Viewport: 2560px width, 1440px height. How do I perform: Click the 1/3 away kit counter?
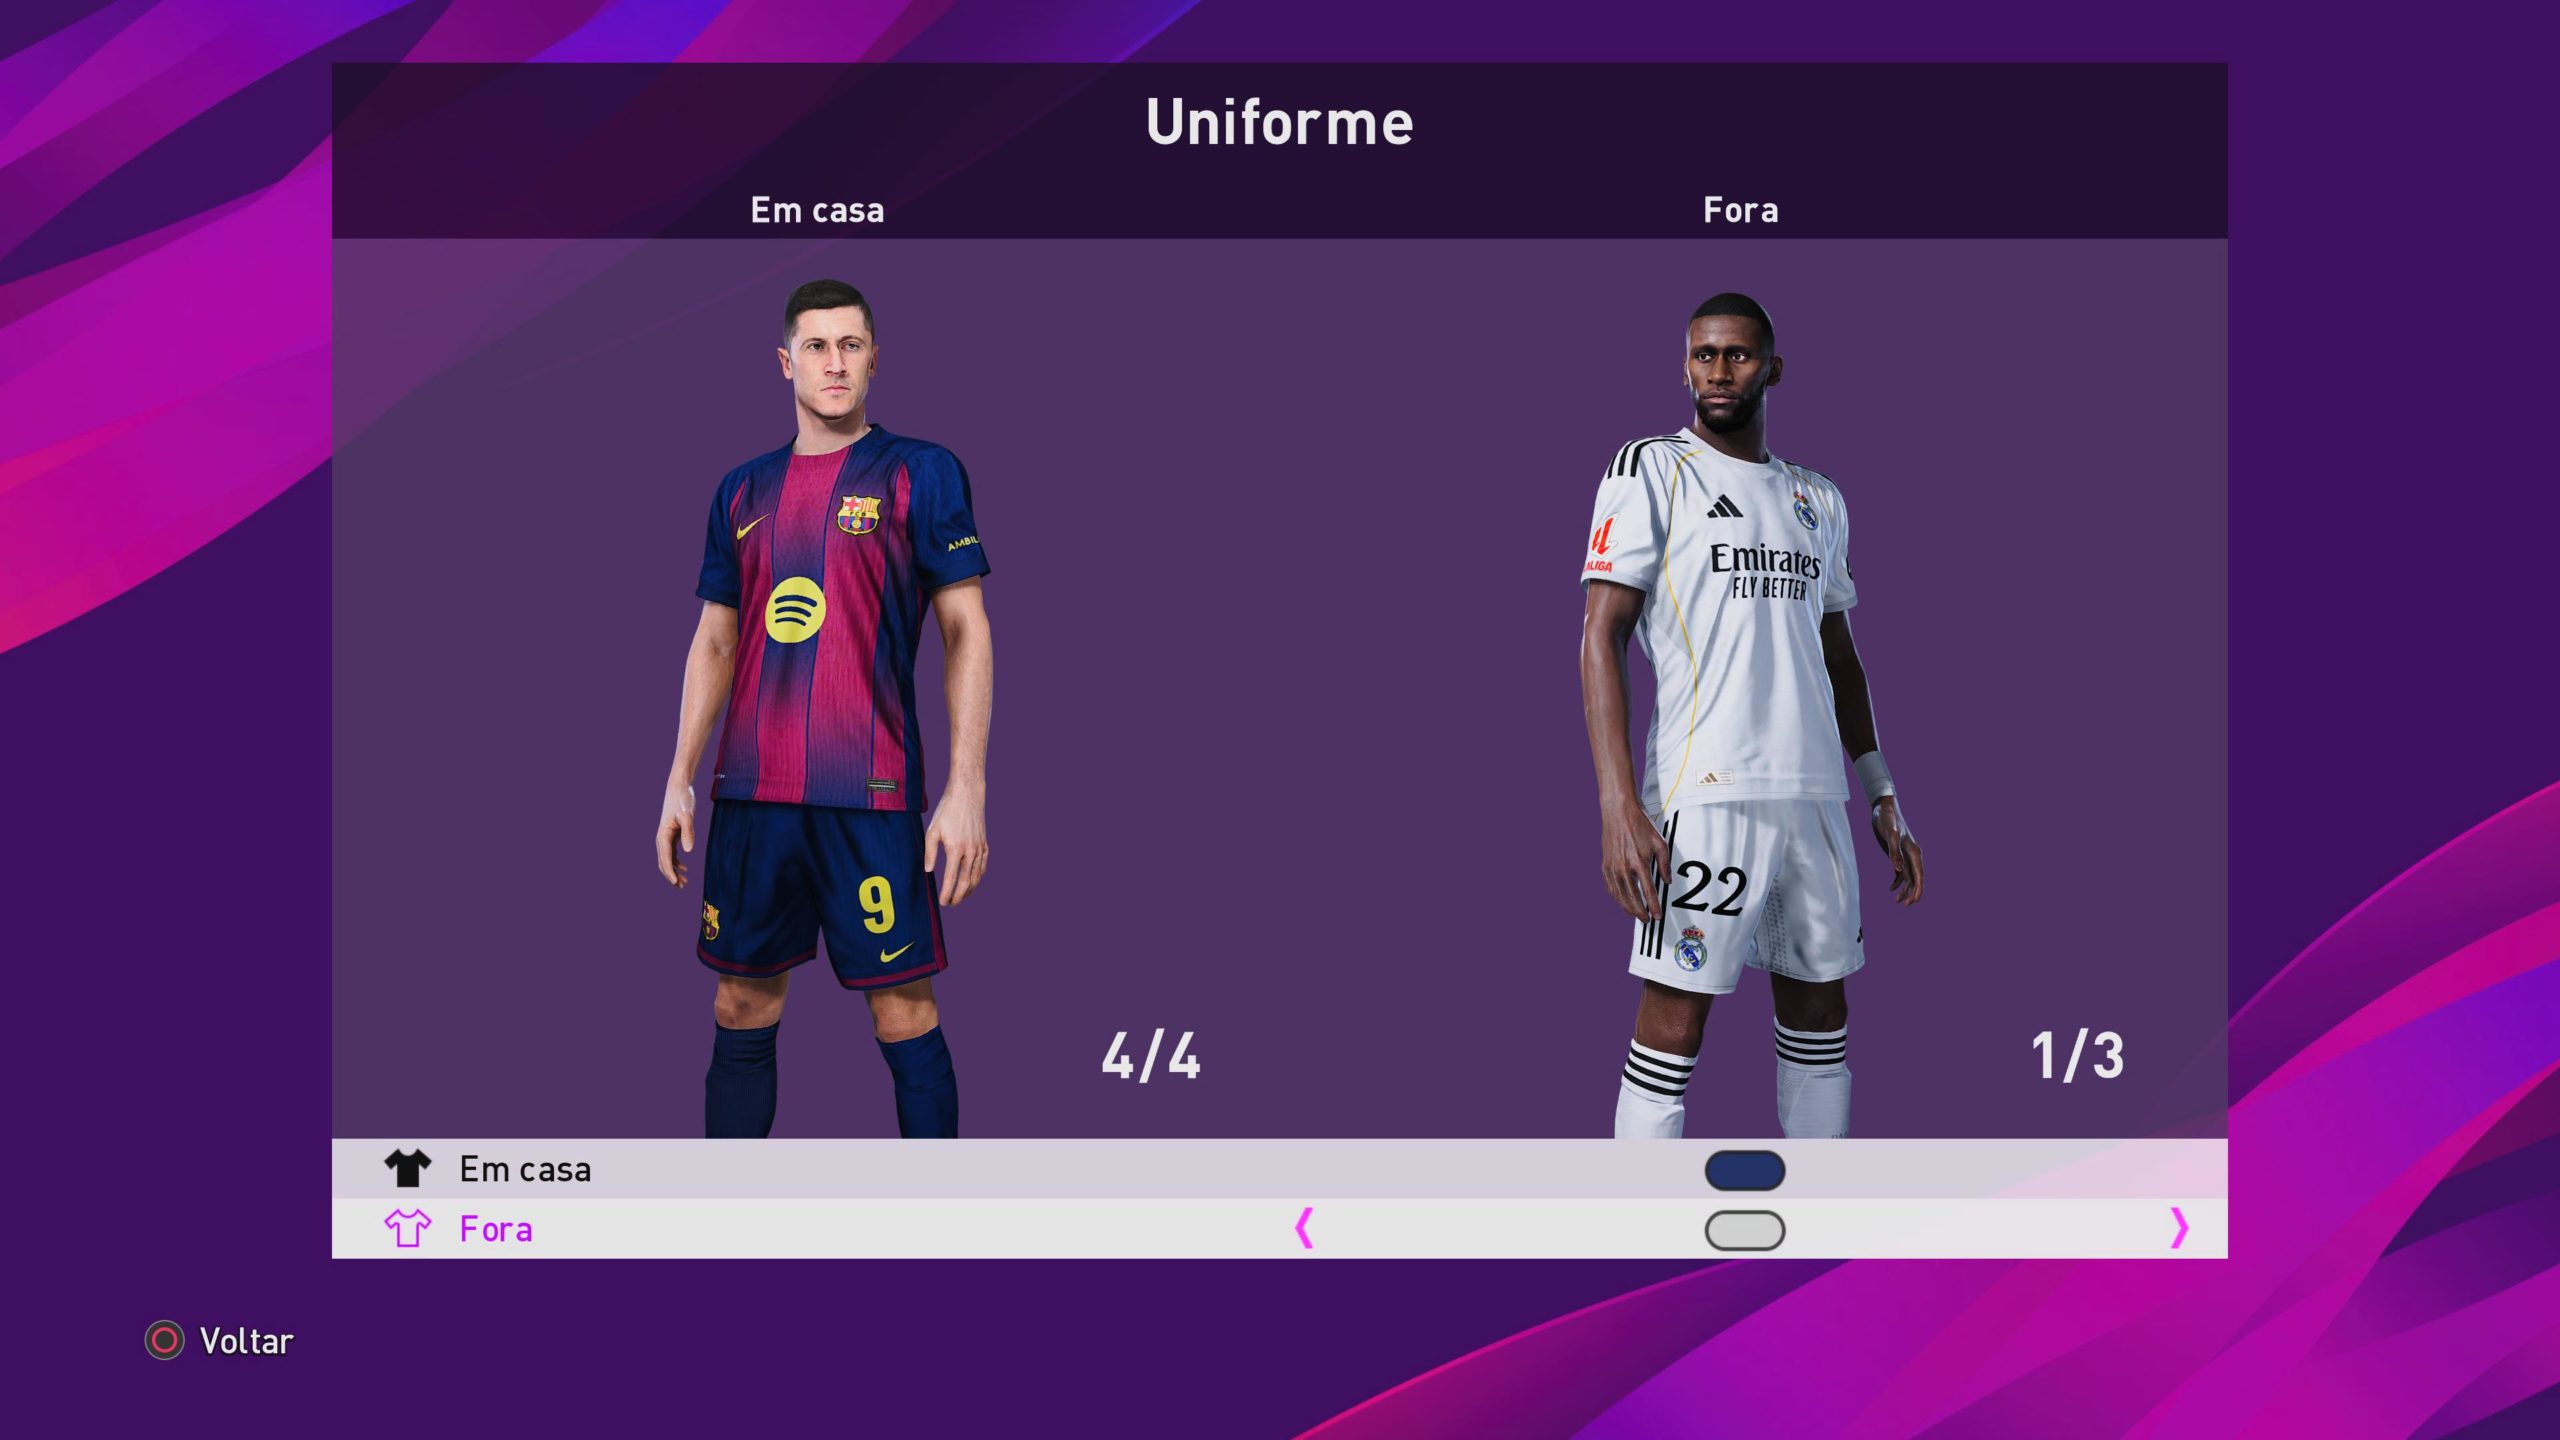[2077, 1056]
